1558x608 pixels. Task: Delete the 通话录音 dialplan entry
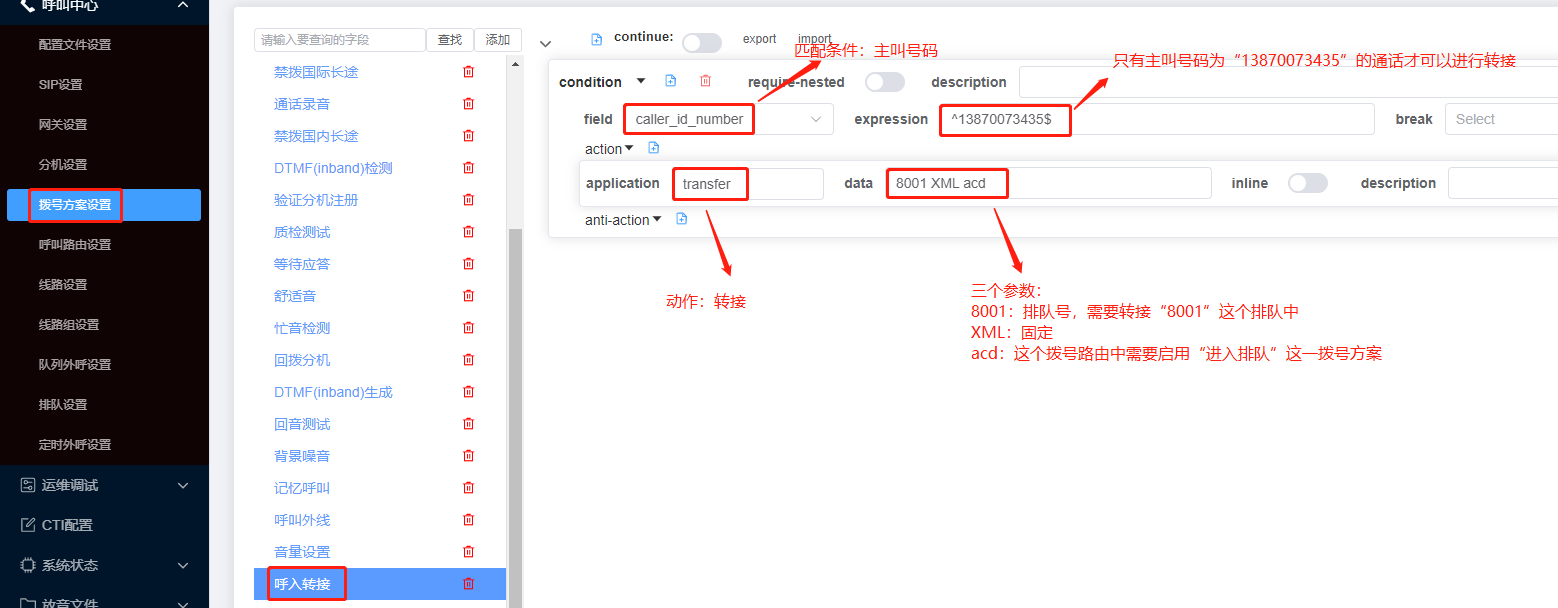pos(468,104)
